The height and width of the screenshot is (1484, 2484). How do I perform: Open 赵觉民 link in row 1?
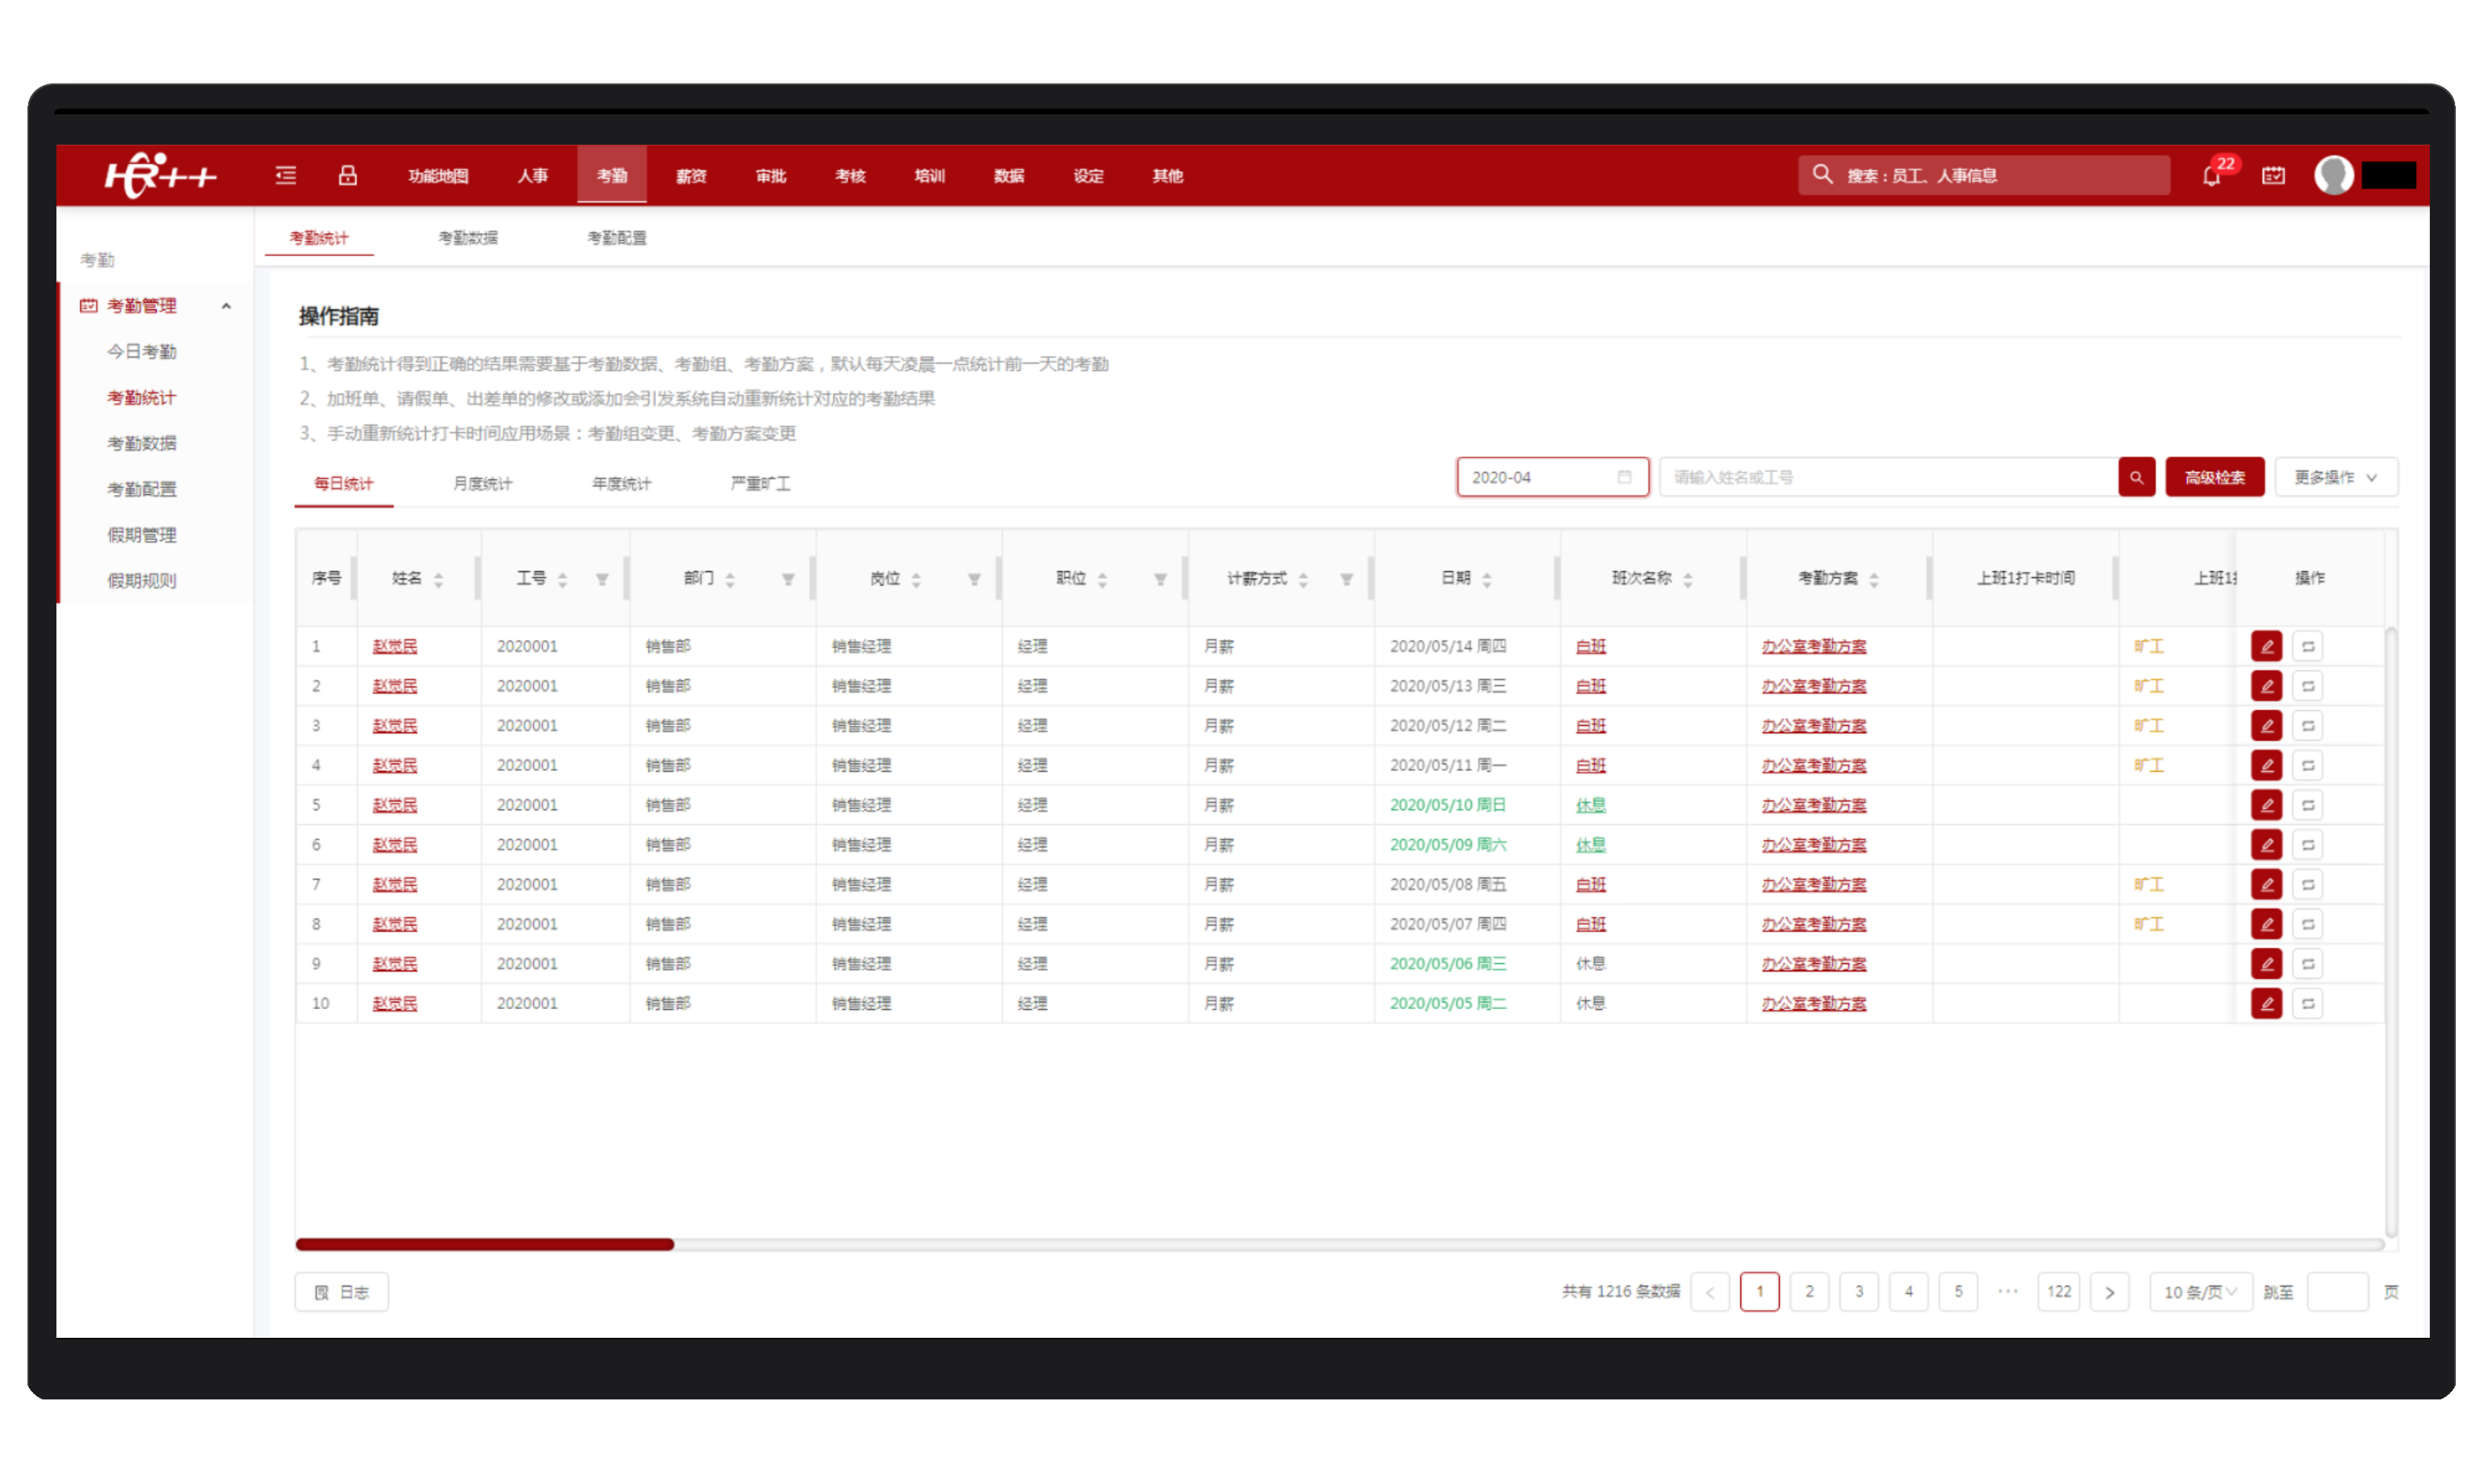click(x=395, y=647)
